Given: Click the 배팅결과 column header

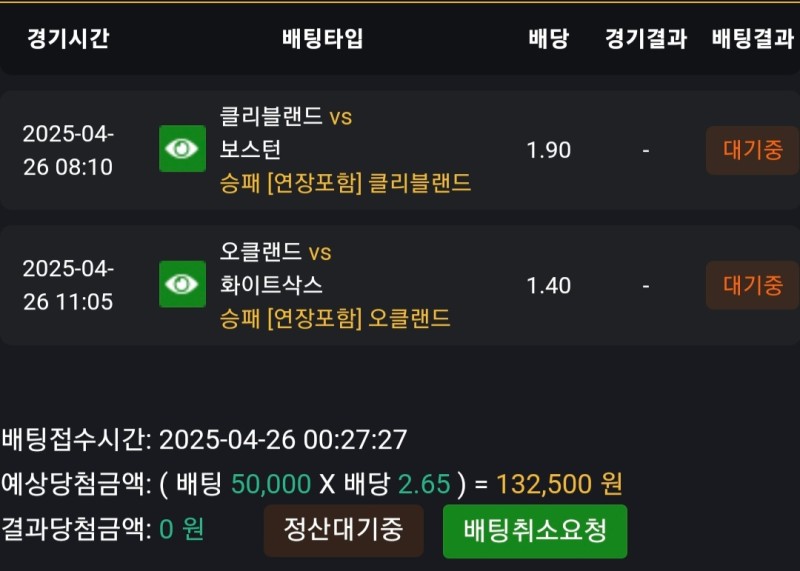Looking at the screenshot, I should point(752,39).
